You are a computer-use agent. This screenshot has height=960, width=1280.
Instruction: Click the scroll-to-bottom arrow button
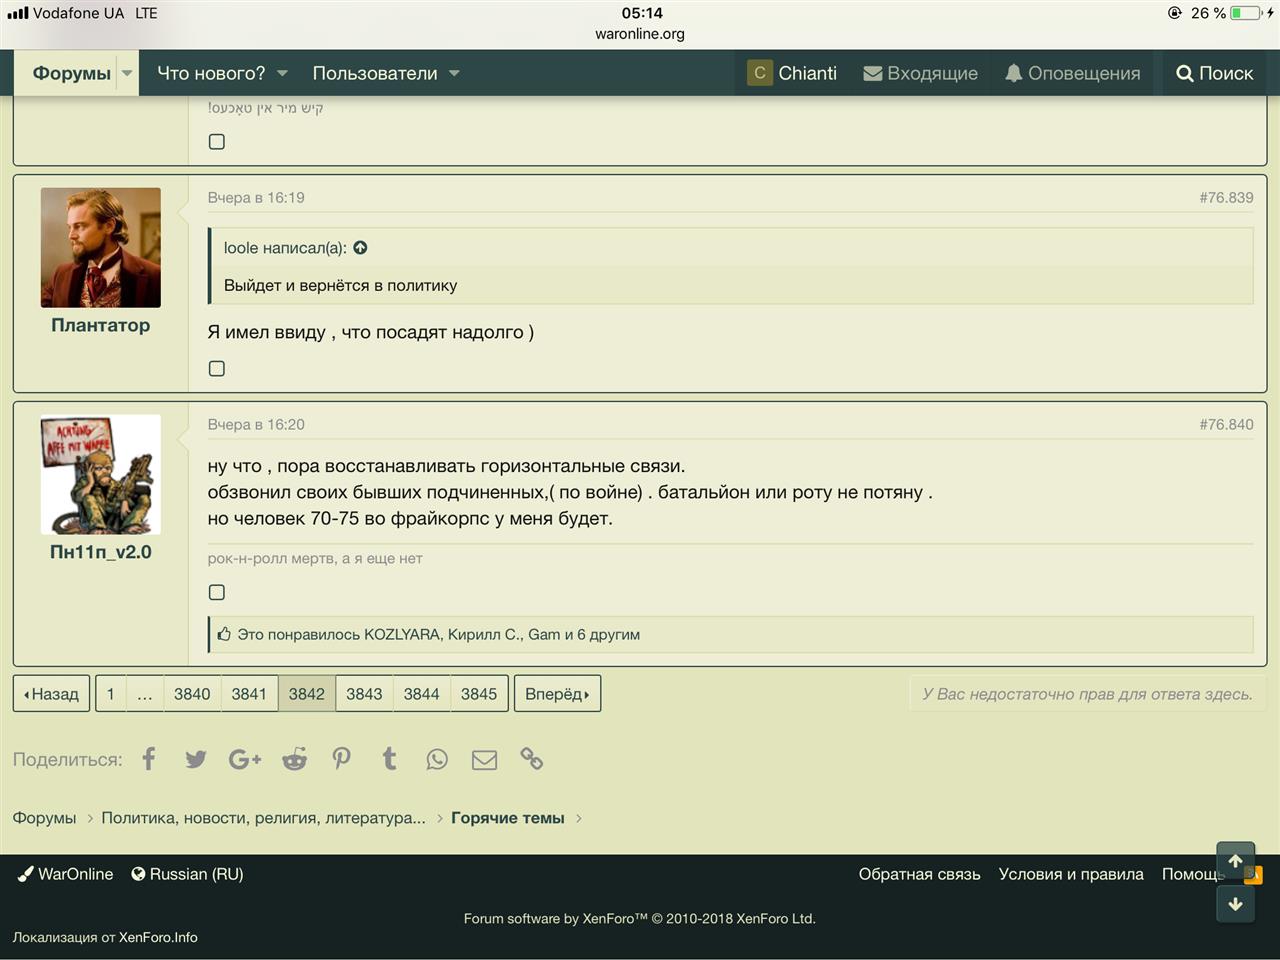[x=1236, y=904]
